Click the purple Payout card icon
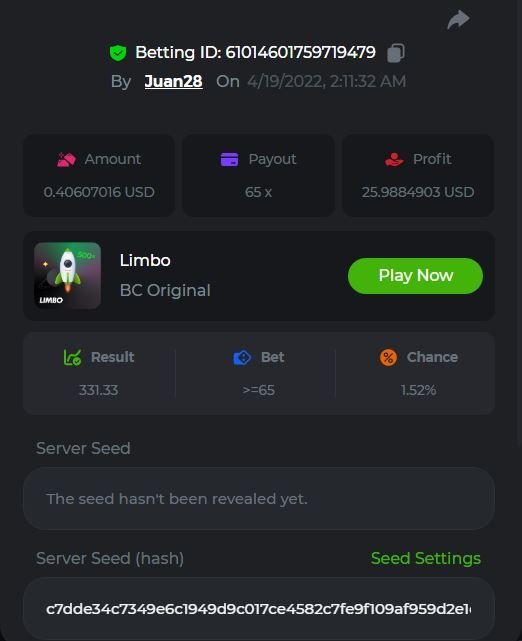522x641 pixels. [229, 159]
